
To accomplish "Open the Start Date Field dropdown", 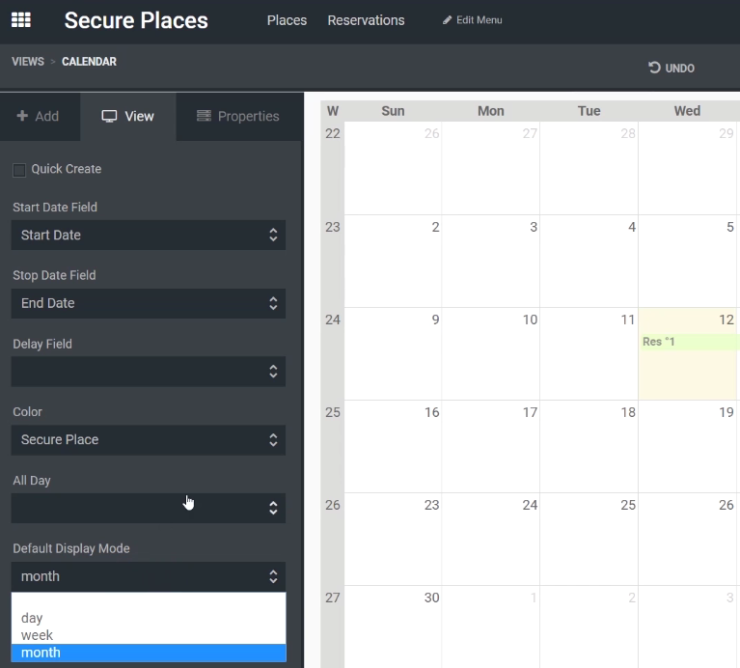I will click(148, 235).
